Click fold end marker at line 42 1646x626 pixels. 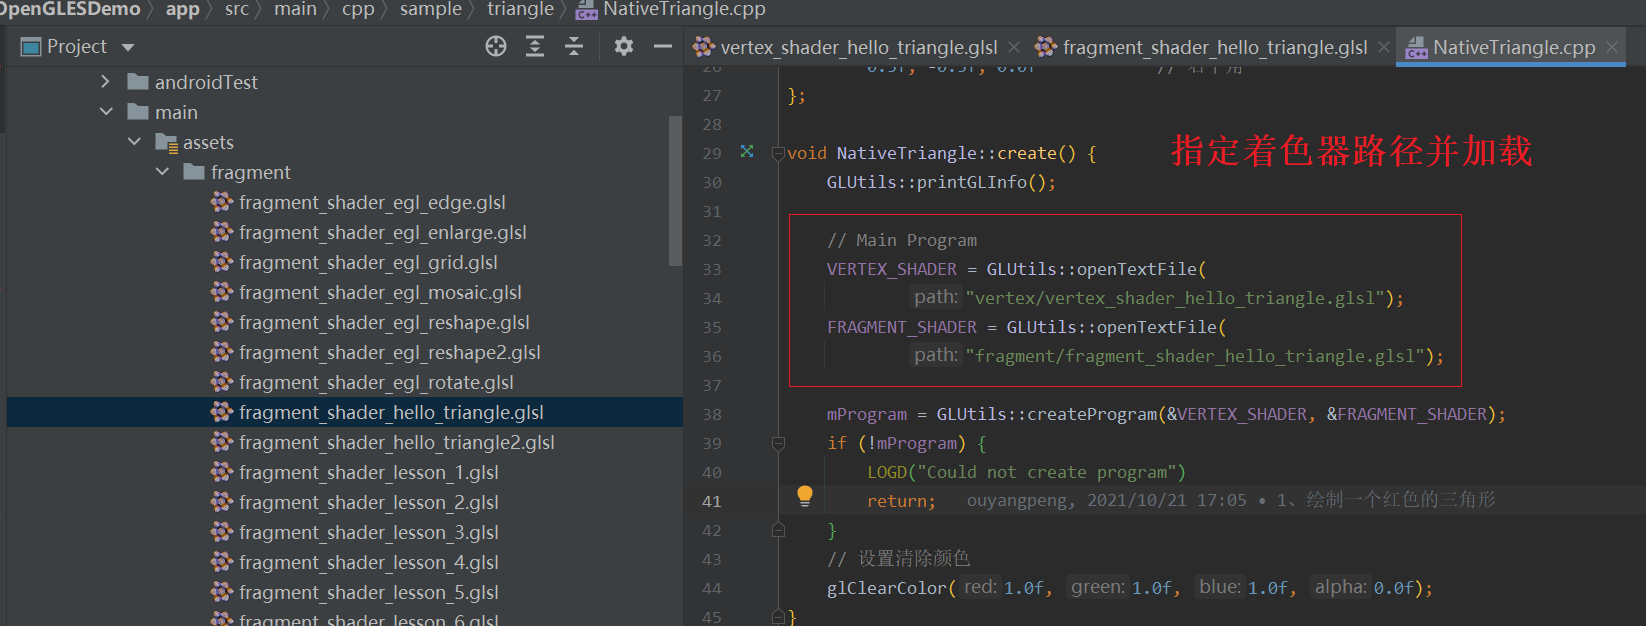778,530
